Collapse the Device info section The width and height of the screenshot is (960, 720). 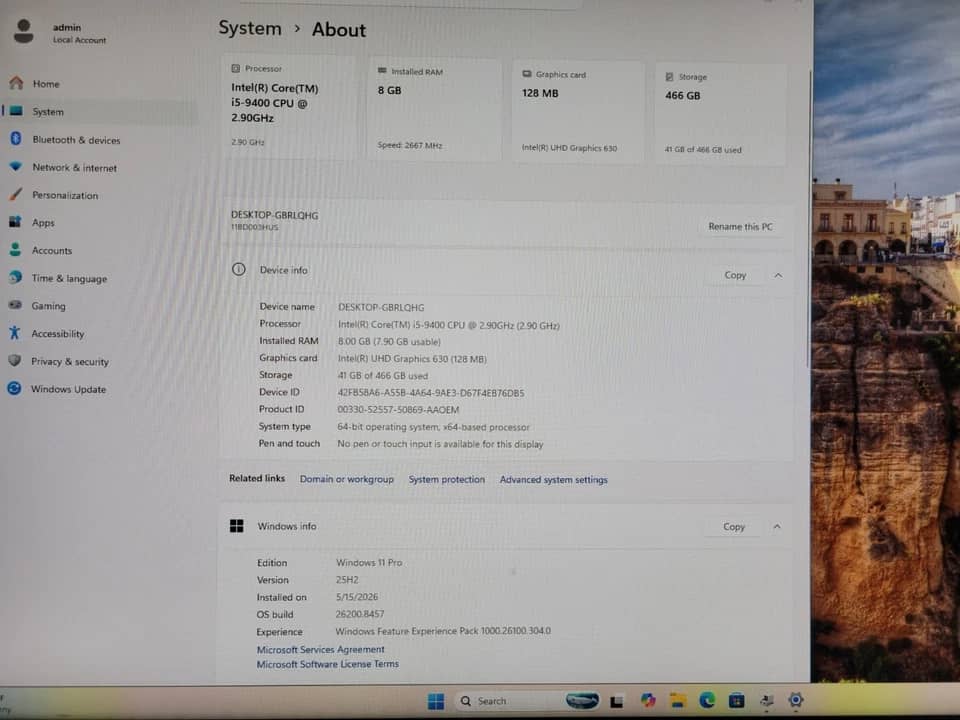point(778,276)
